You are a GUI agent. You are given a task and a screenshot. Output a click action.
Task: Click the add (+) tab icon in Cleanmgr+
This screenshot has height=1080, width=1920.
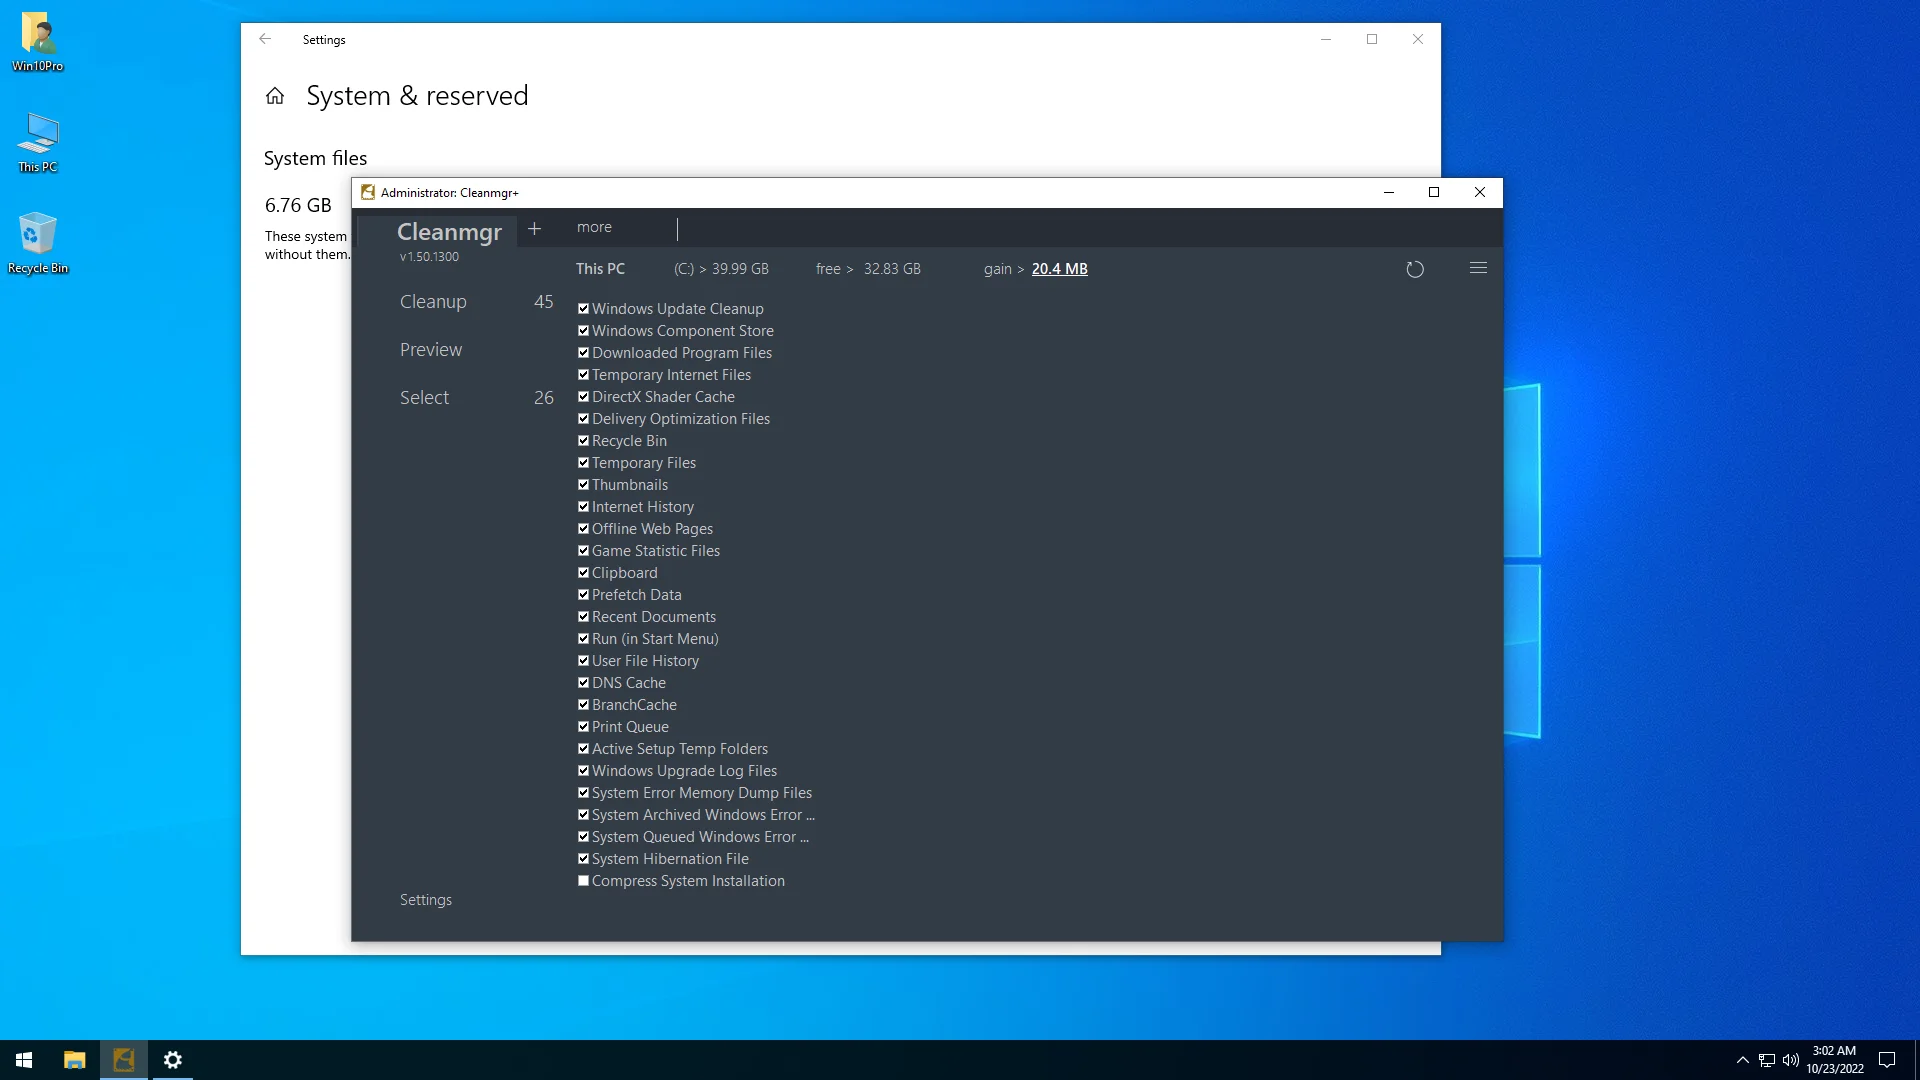(x=537, y=227)
